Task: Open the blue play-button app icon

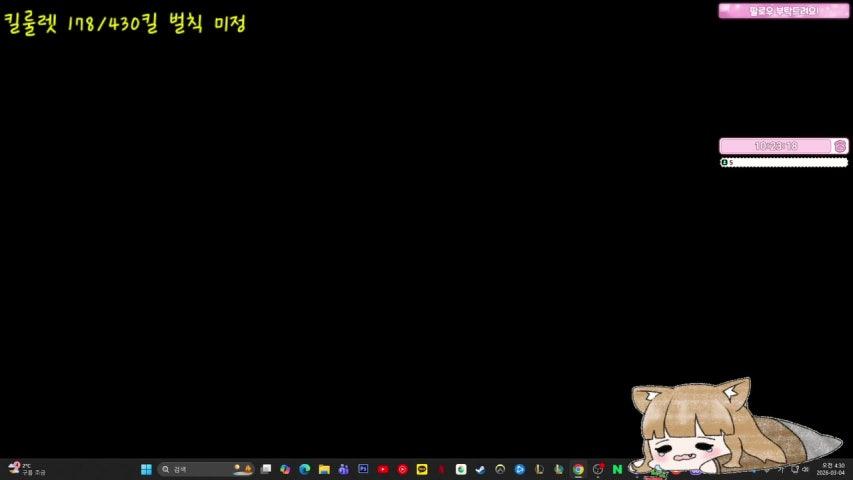Action: pyautogui.click(x=520, y=469)
